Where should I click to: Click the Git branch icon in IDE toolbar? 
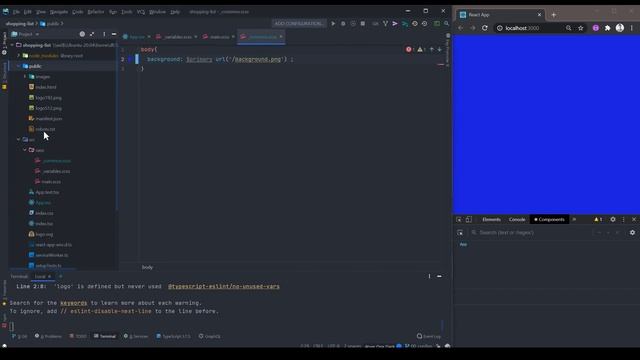pos(385,24)
